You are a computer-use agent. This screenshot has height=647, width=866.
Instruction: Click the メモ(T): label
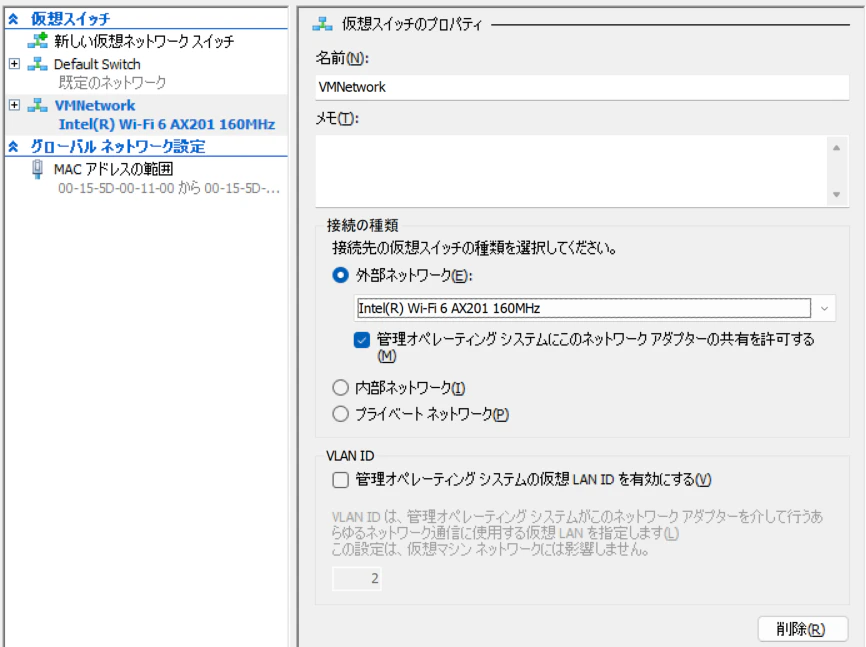(337, 118)
